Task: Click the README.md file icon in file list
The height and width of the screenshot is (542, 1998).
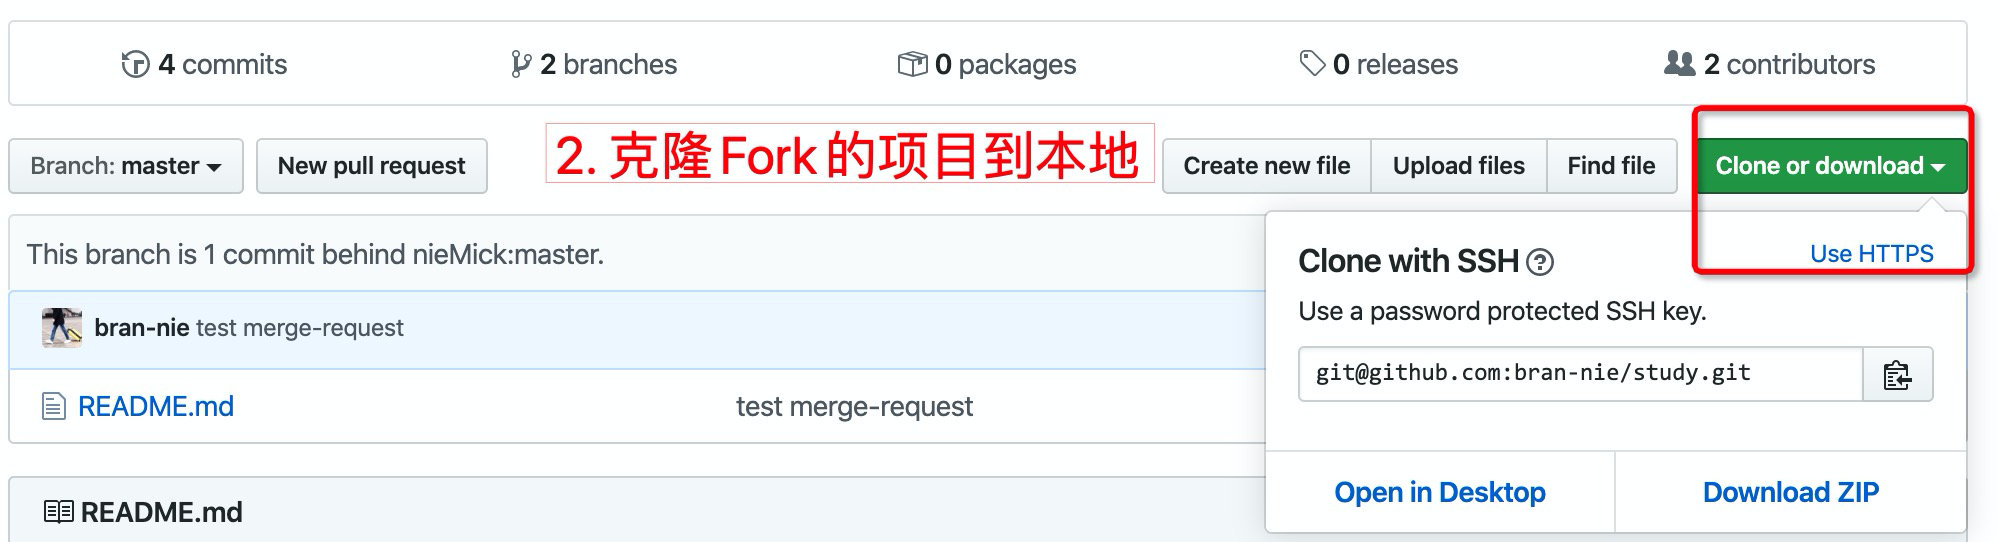Action: [54, 406]
